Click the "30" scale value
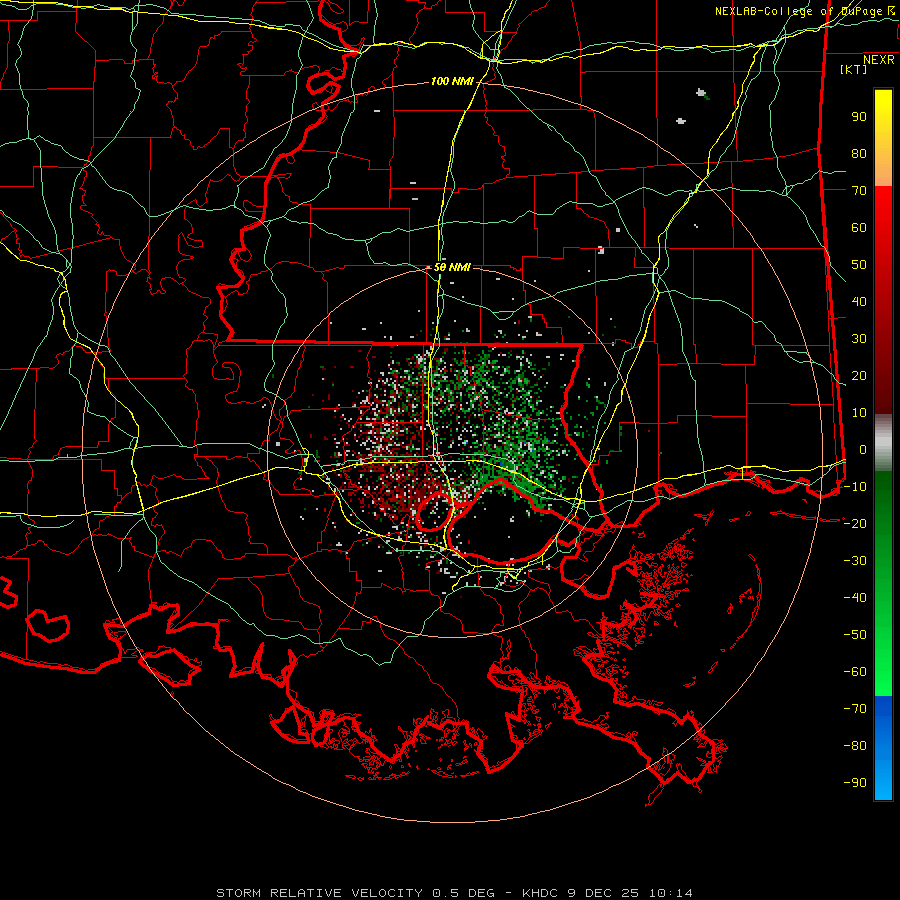The height and width of the screenshot is (900, 900). coord(859,339)
